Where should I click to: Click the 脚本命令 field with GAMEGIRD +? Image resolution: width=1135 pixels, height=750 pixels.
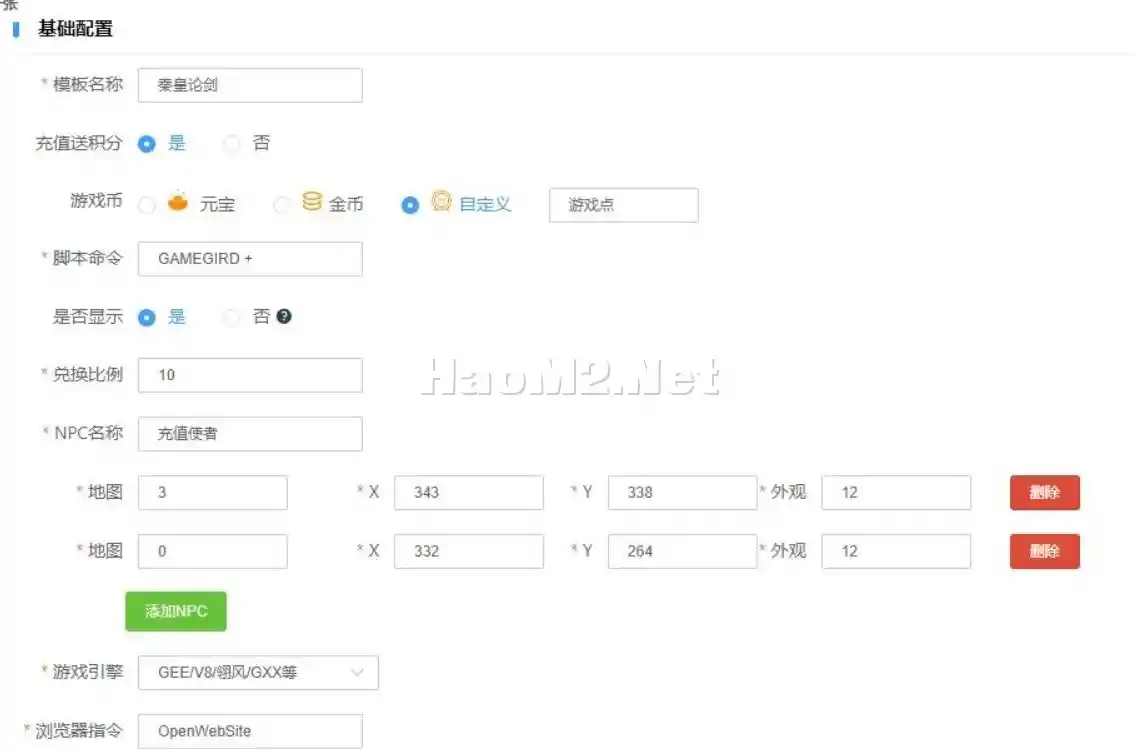pos(250,258)
